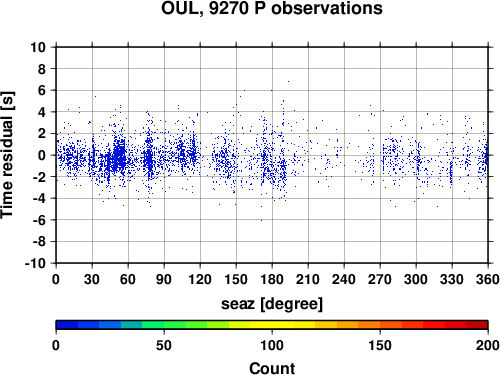The image size is (500, 375).
Task: Click the dark red colorbar segment at 200
Action: (x=477, y=325)
